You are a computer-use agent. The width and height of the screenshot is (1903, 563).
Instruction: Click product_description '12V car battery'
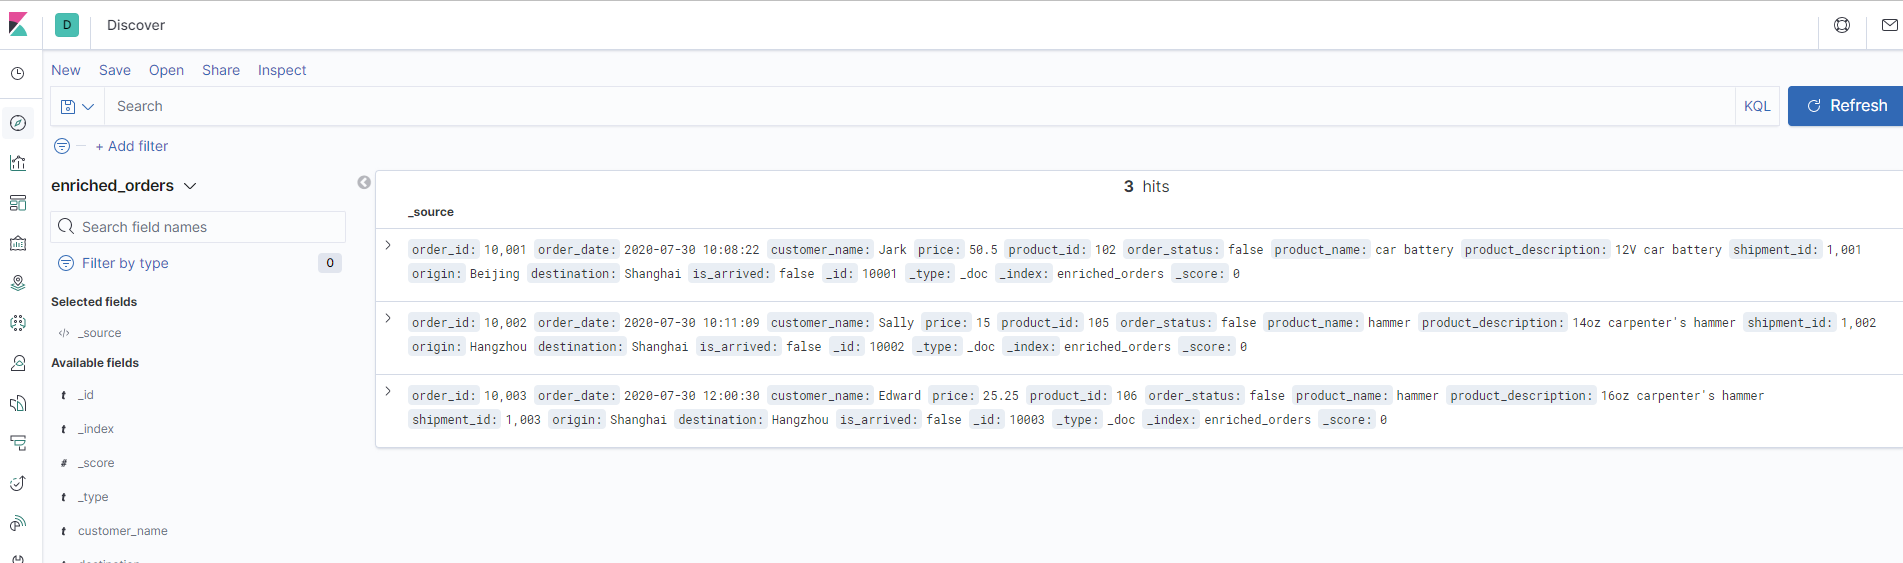(x=1668, y=250)
